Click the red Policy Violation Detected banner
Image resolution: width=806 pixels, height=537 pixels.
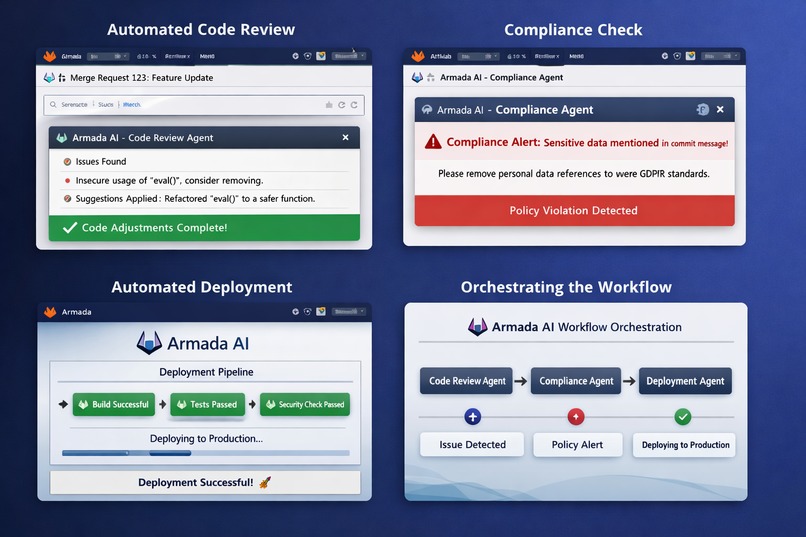point(574,210)
